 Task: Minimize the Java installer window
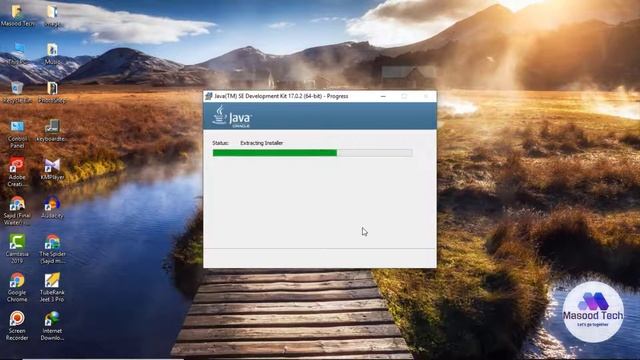pos(383,96)
